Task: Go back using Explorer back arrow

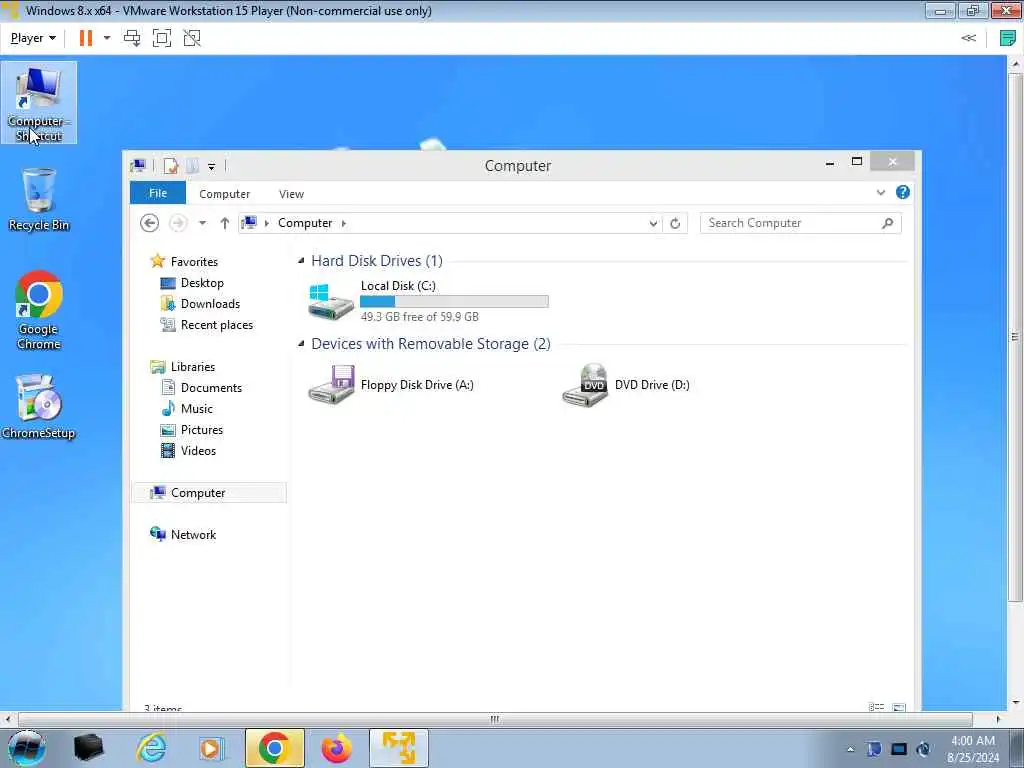Action: (150, 223)
